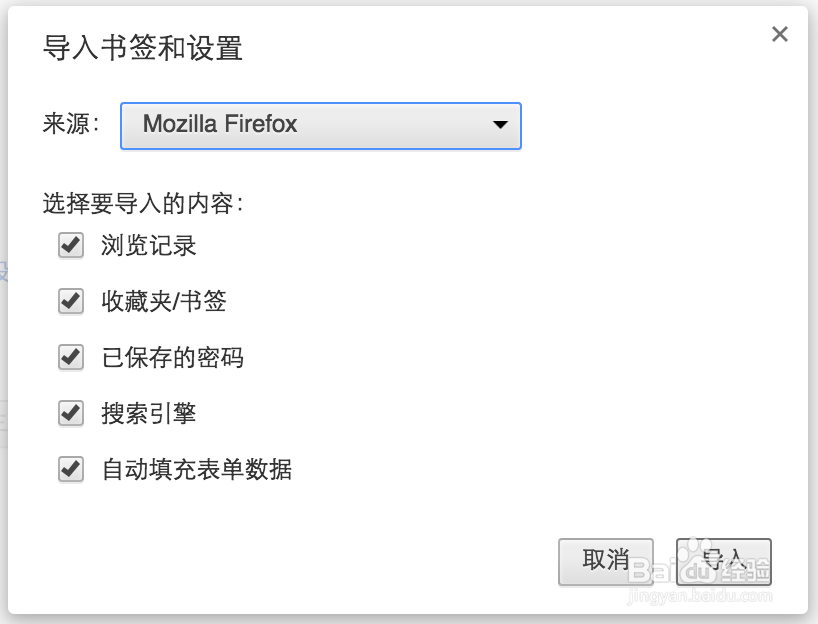
Task: Click the 导入 import button
Action: (723, 561)
